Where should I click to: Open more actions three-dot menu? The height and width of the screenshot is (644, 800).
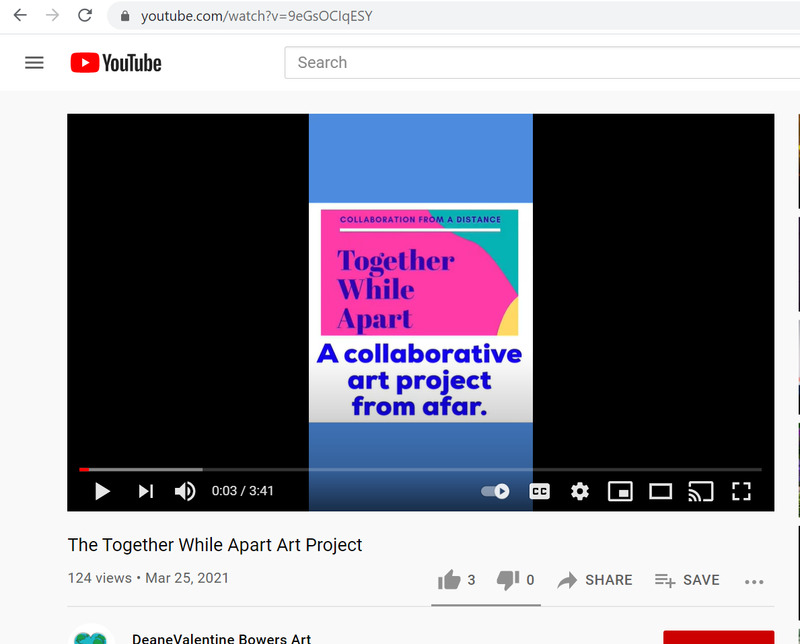[754, 581]
